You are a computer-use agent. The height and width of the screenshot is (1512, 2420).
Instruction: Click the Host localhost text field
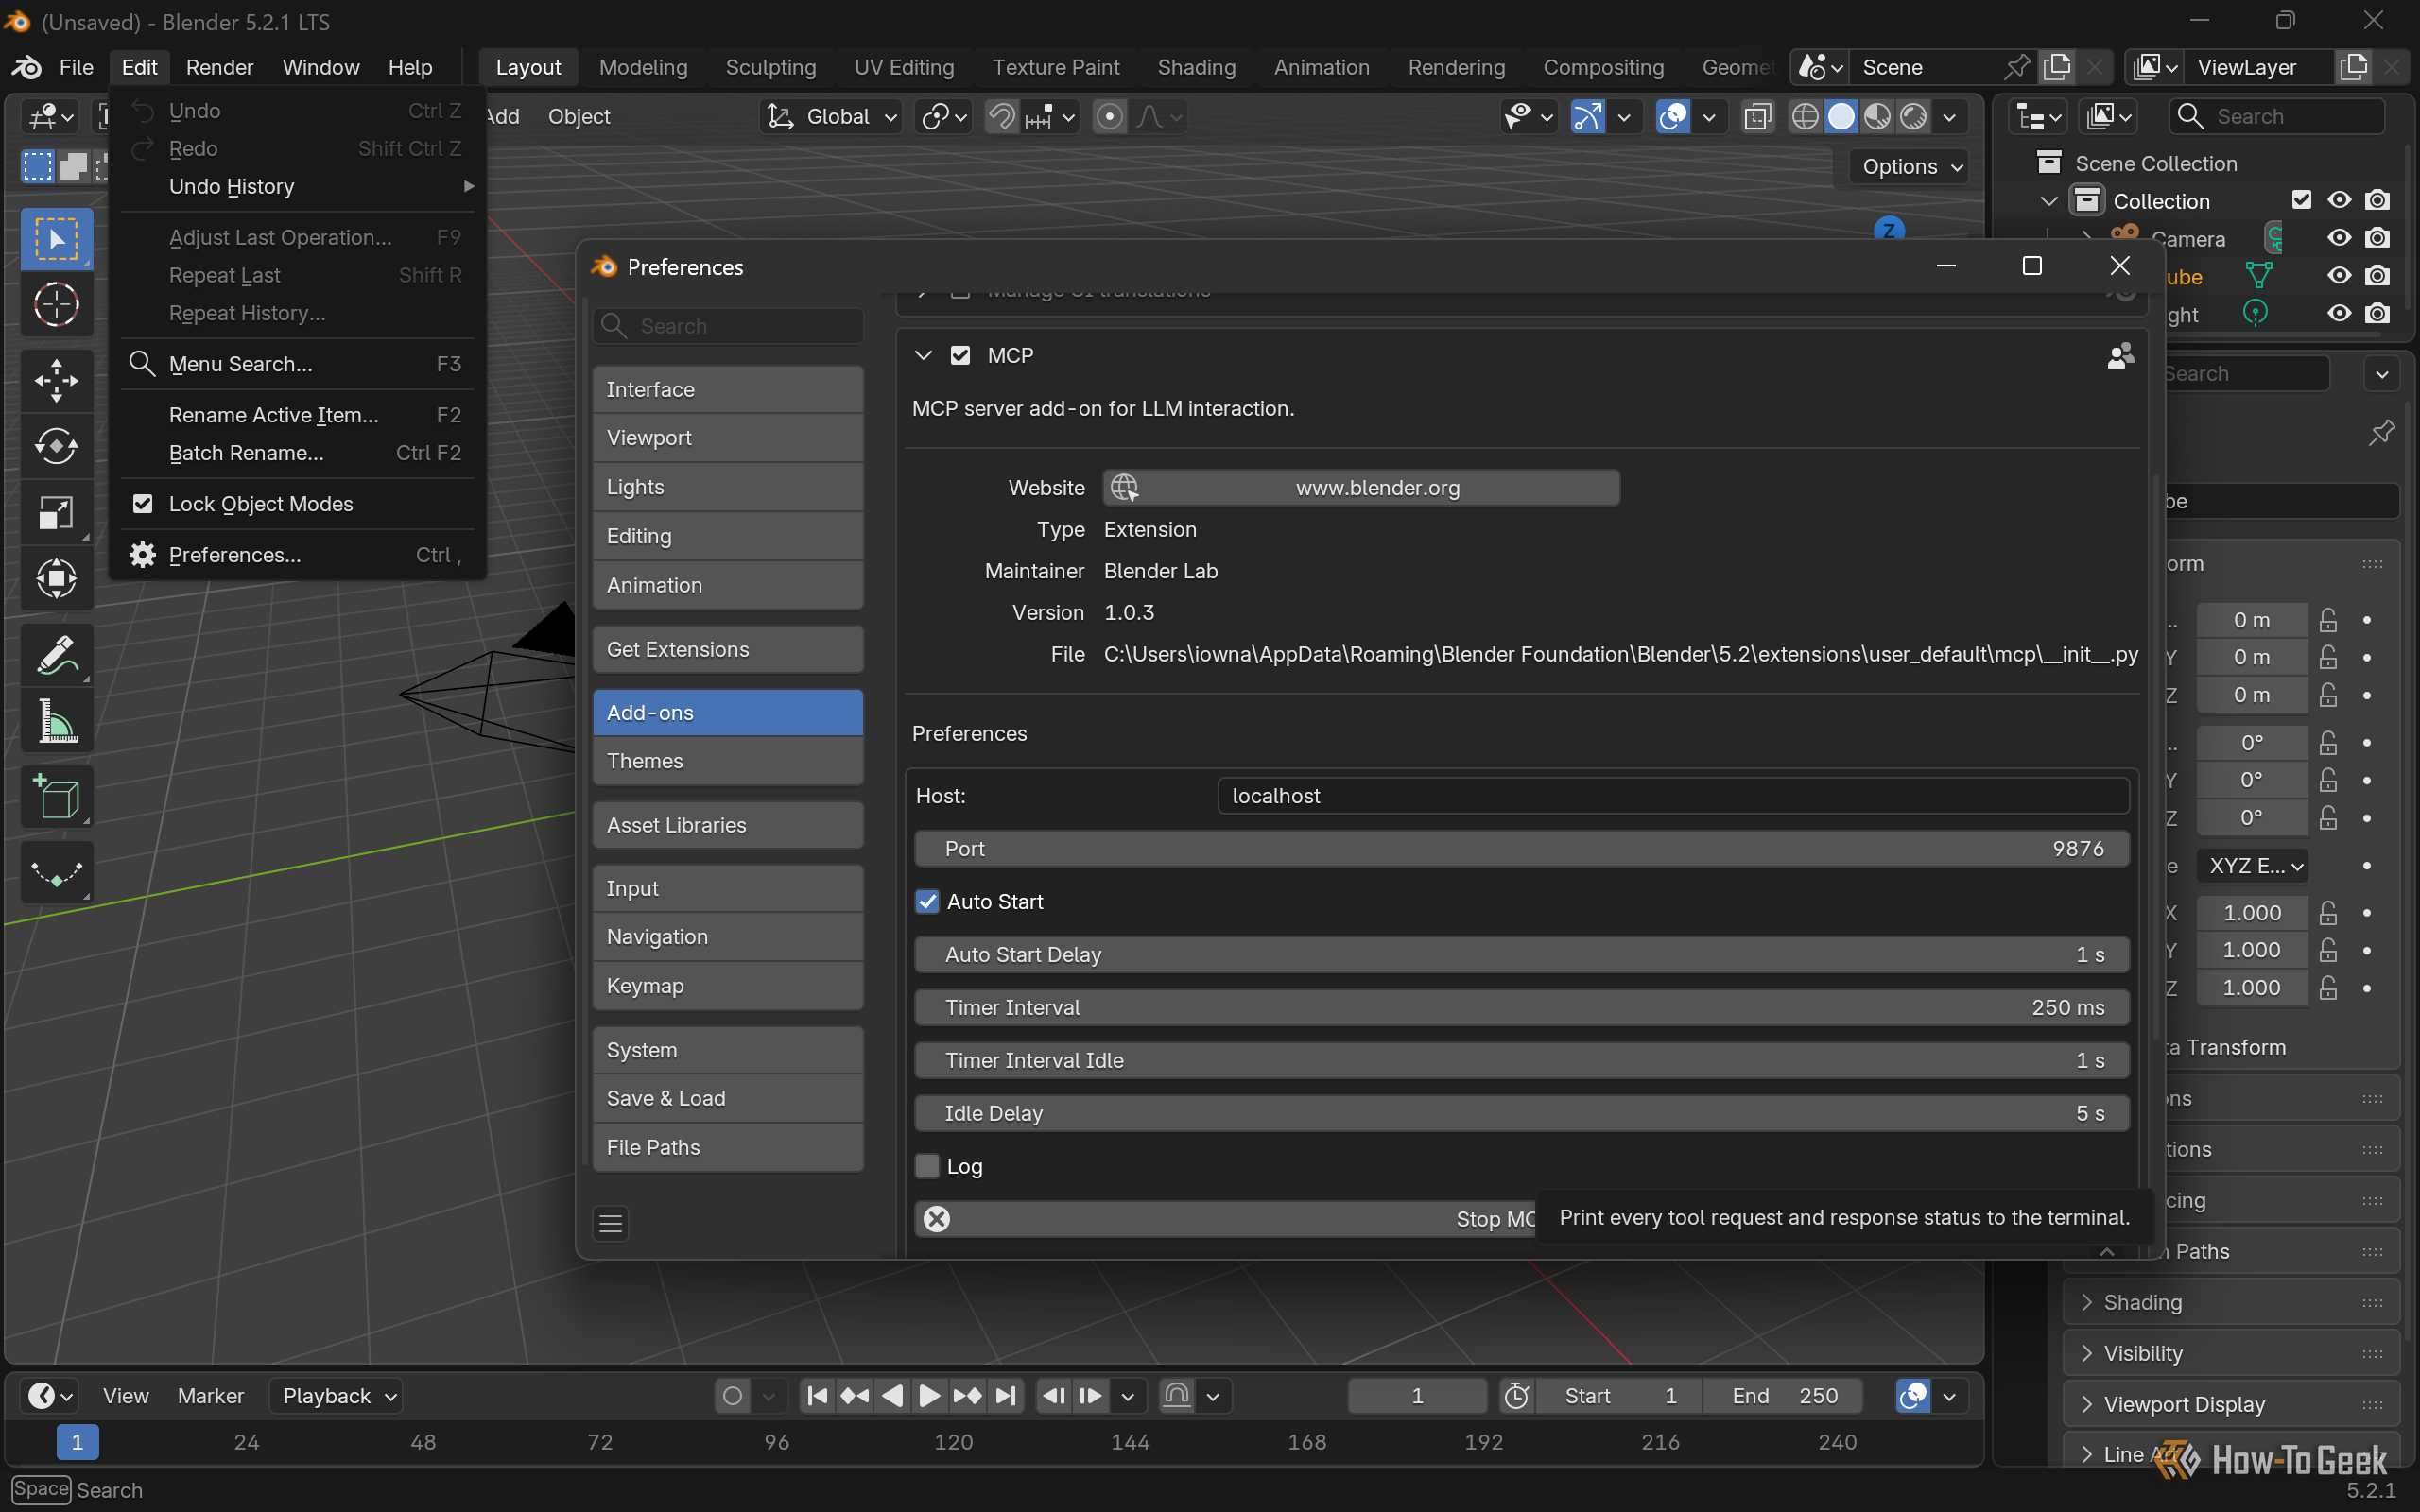1673,796
